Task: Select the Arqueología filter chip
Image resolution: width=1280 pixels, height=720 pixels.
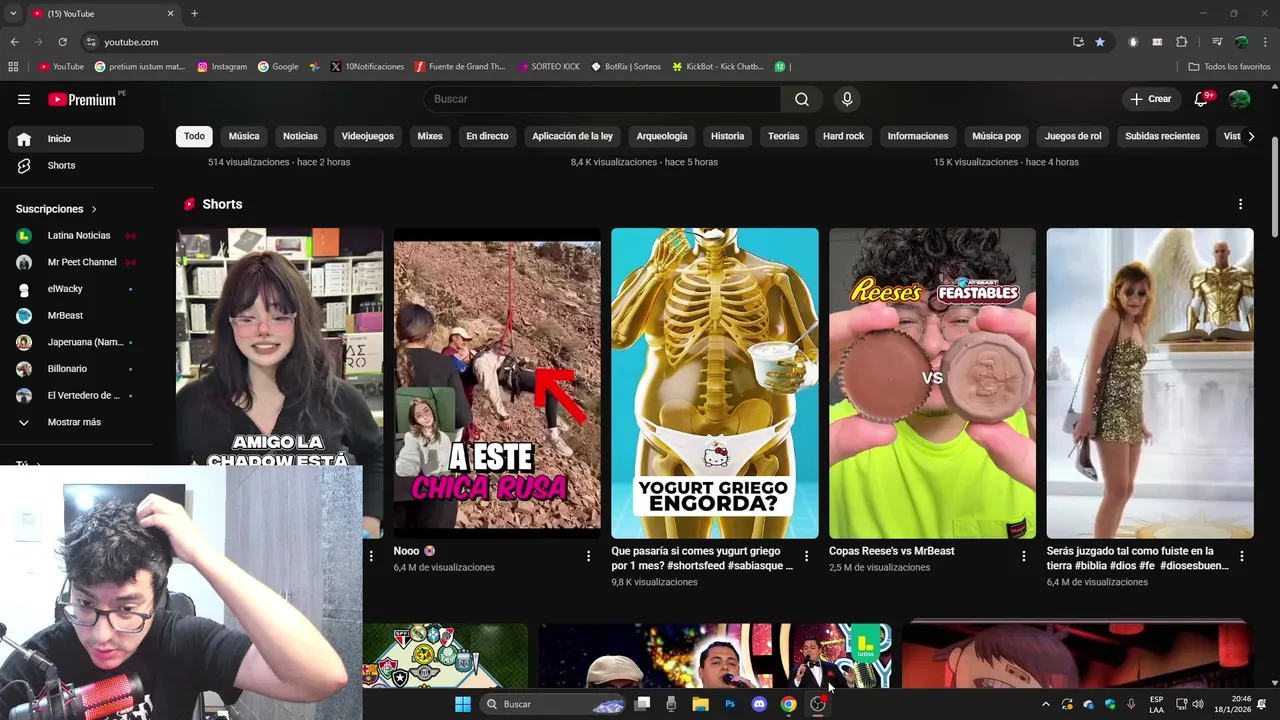Action: click(662, 136)
